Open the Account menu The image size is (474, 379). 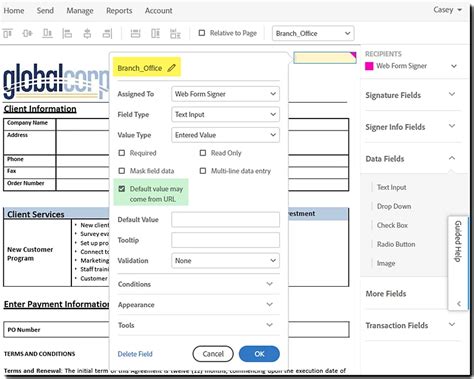pos(158,11)
